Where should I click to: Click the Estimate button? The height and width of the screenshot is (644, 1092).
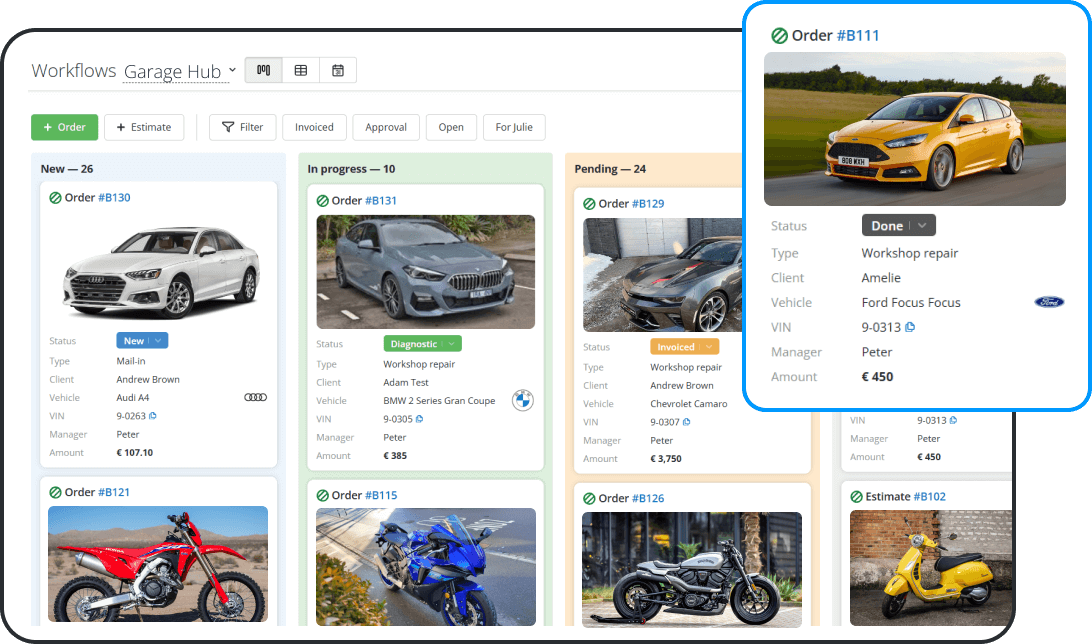point(144,127)
